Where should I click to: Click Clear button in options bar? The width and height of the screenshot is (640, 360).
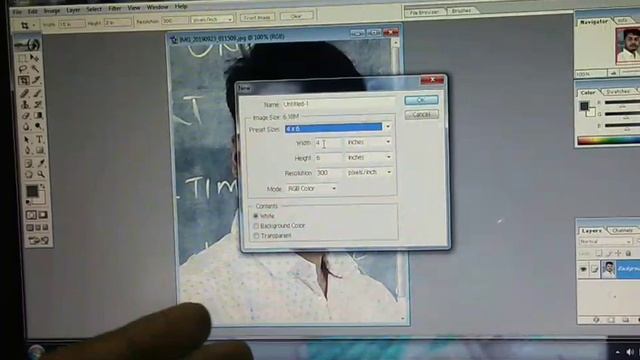pyautogui.click(x=297, y=16)
